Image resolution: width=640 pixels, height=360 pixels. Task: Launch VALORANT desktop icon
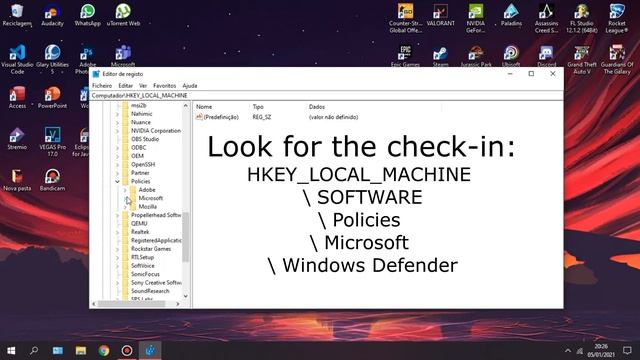point(440,15)
